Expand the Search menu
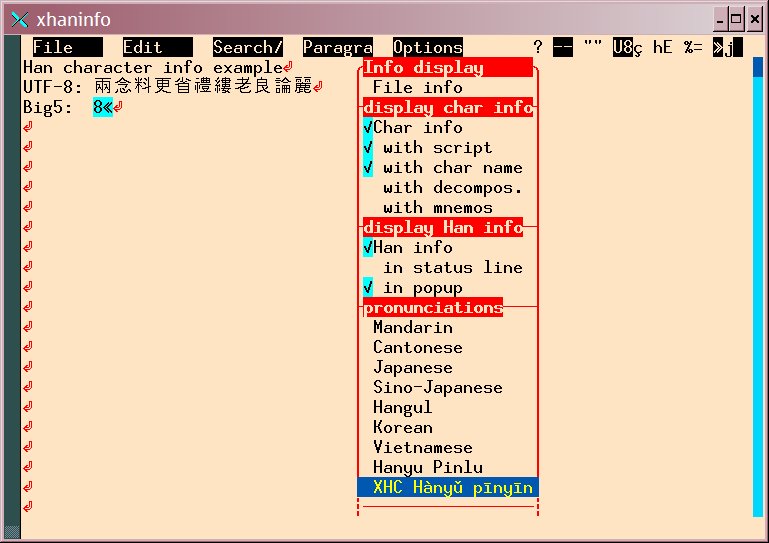Viewport: 769px width, 543px height. pos(247,47)
